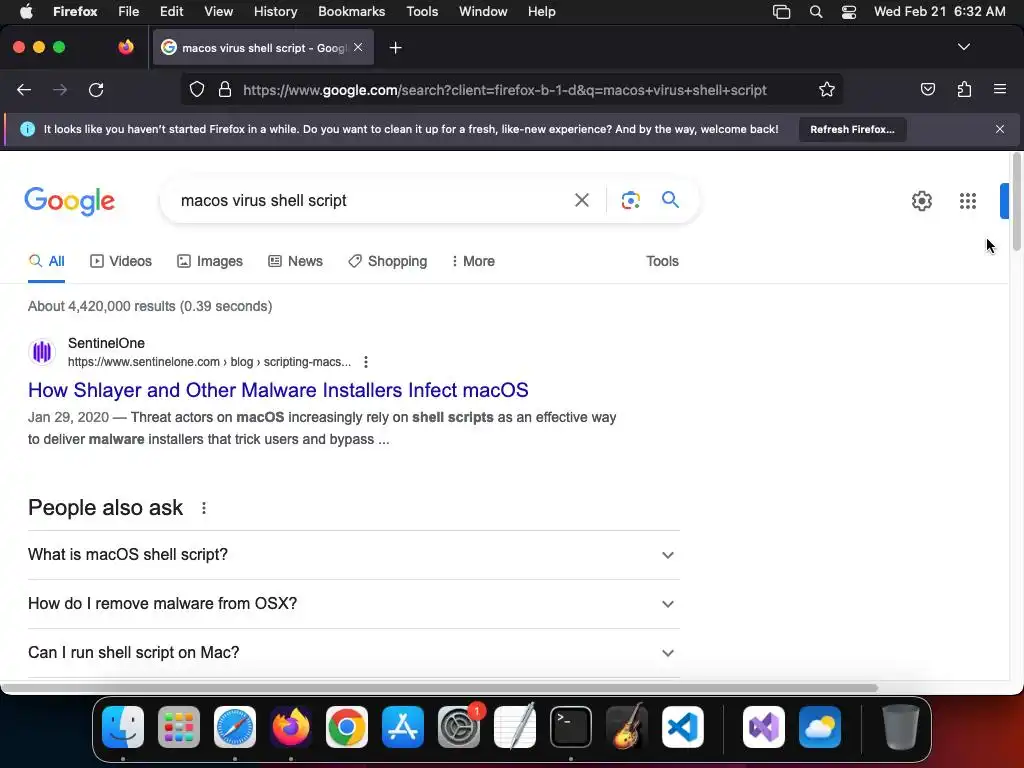The height and width of the screenshot is (768, 1024).
Task: Open the search Tools options
Action: [x=662, y=261]
